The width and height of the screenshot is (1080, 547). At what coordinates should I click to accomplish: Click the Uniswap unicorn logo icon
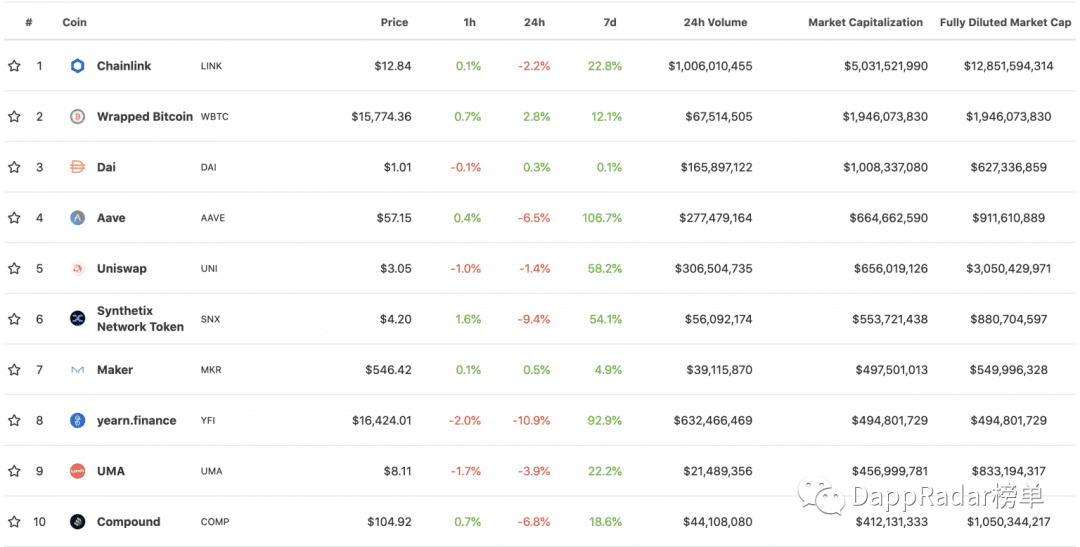[78, 269]
